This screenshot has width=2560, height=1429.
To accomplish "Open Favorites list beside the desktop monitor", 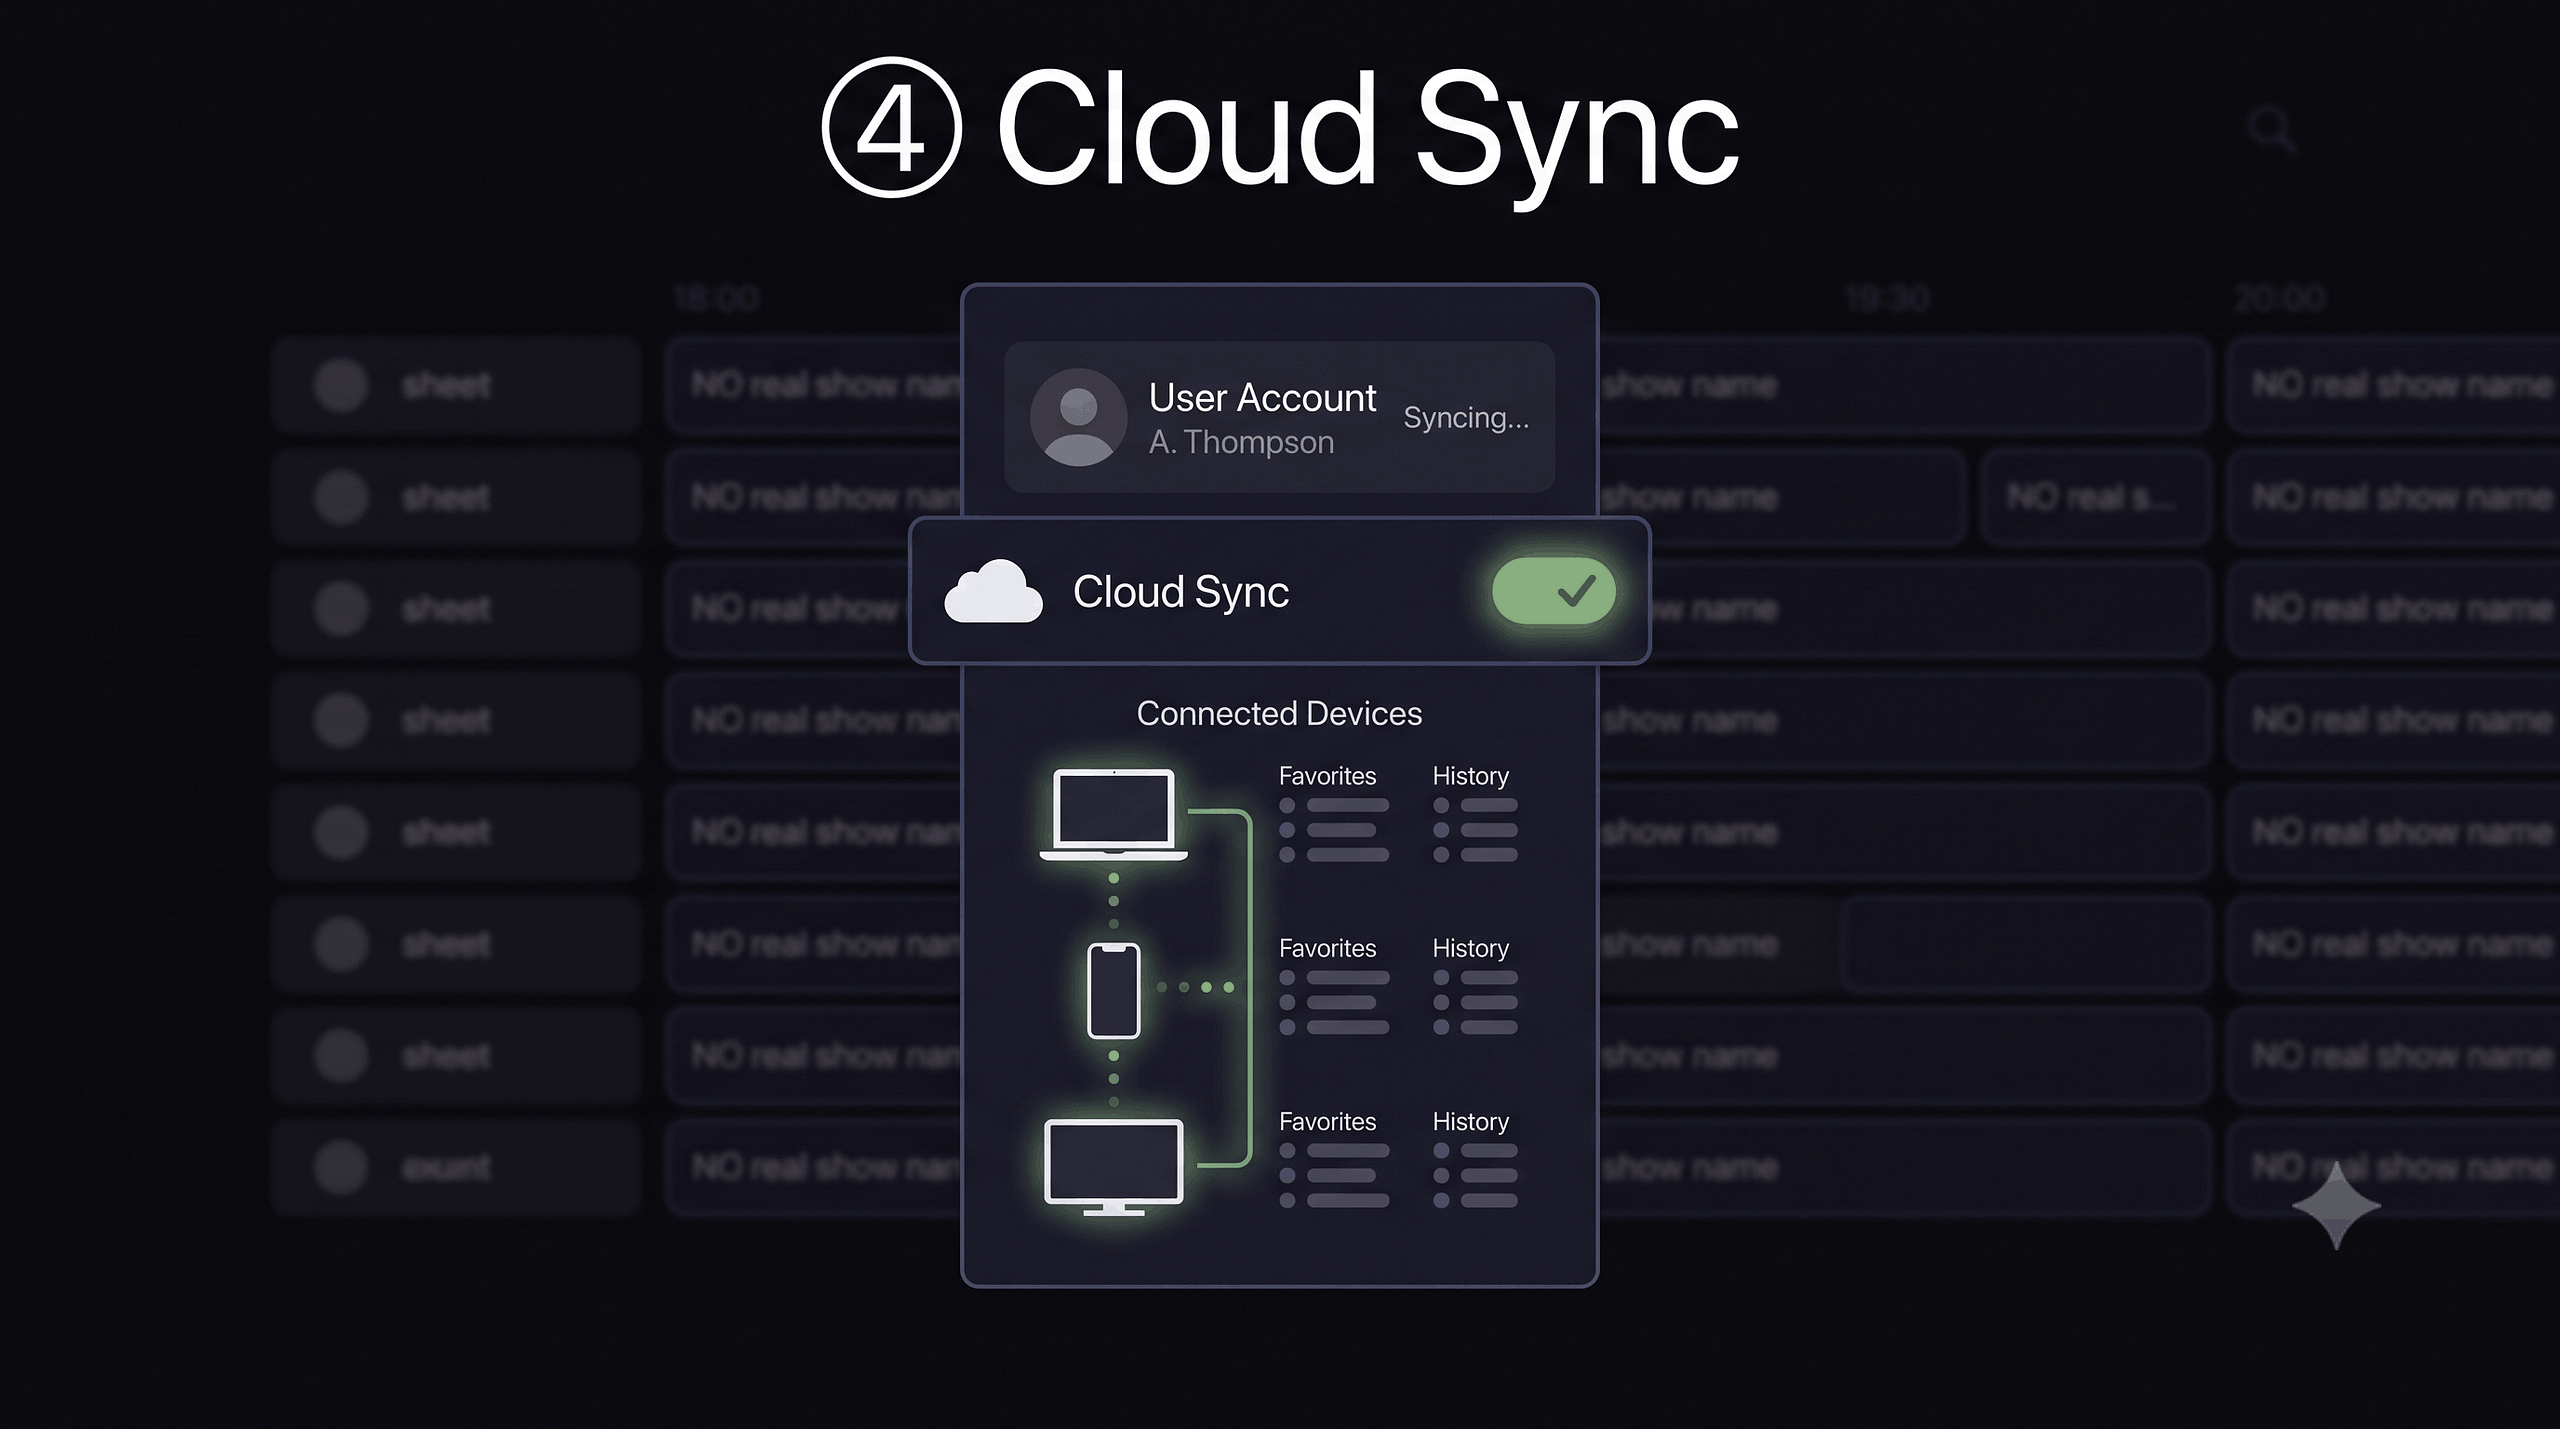I will pos(1332,1159).
